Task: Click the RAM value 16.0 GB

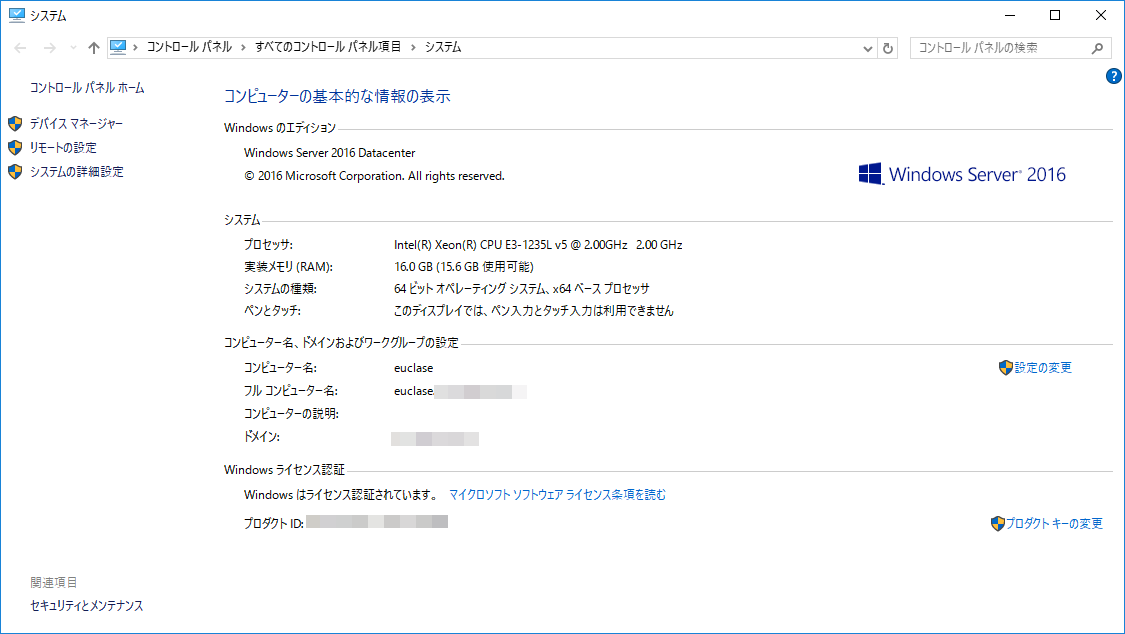Action: (x=463, y=267)
